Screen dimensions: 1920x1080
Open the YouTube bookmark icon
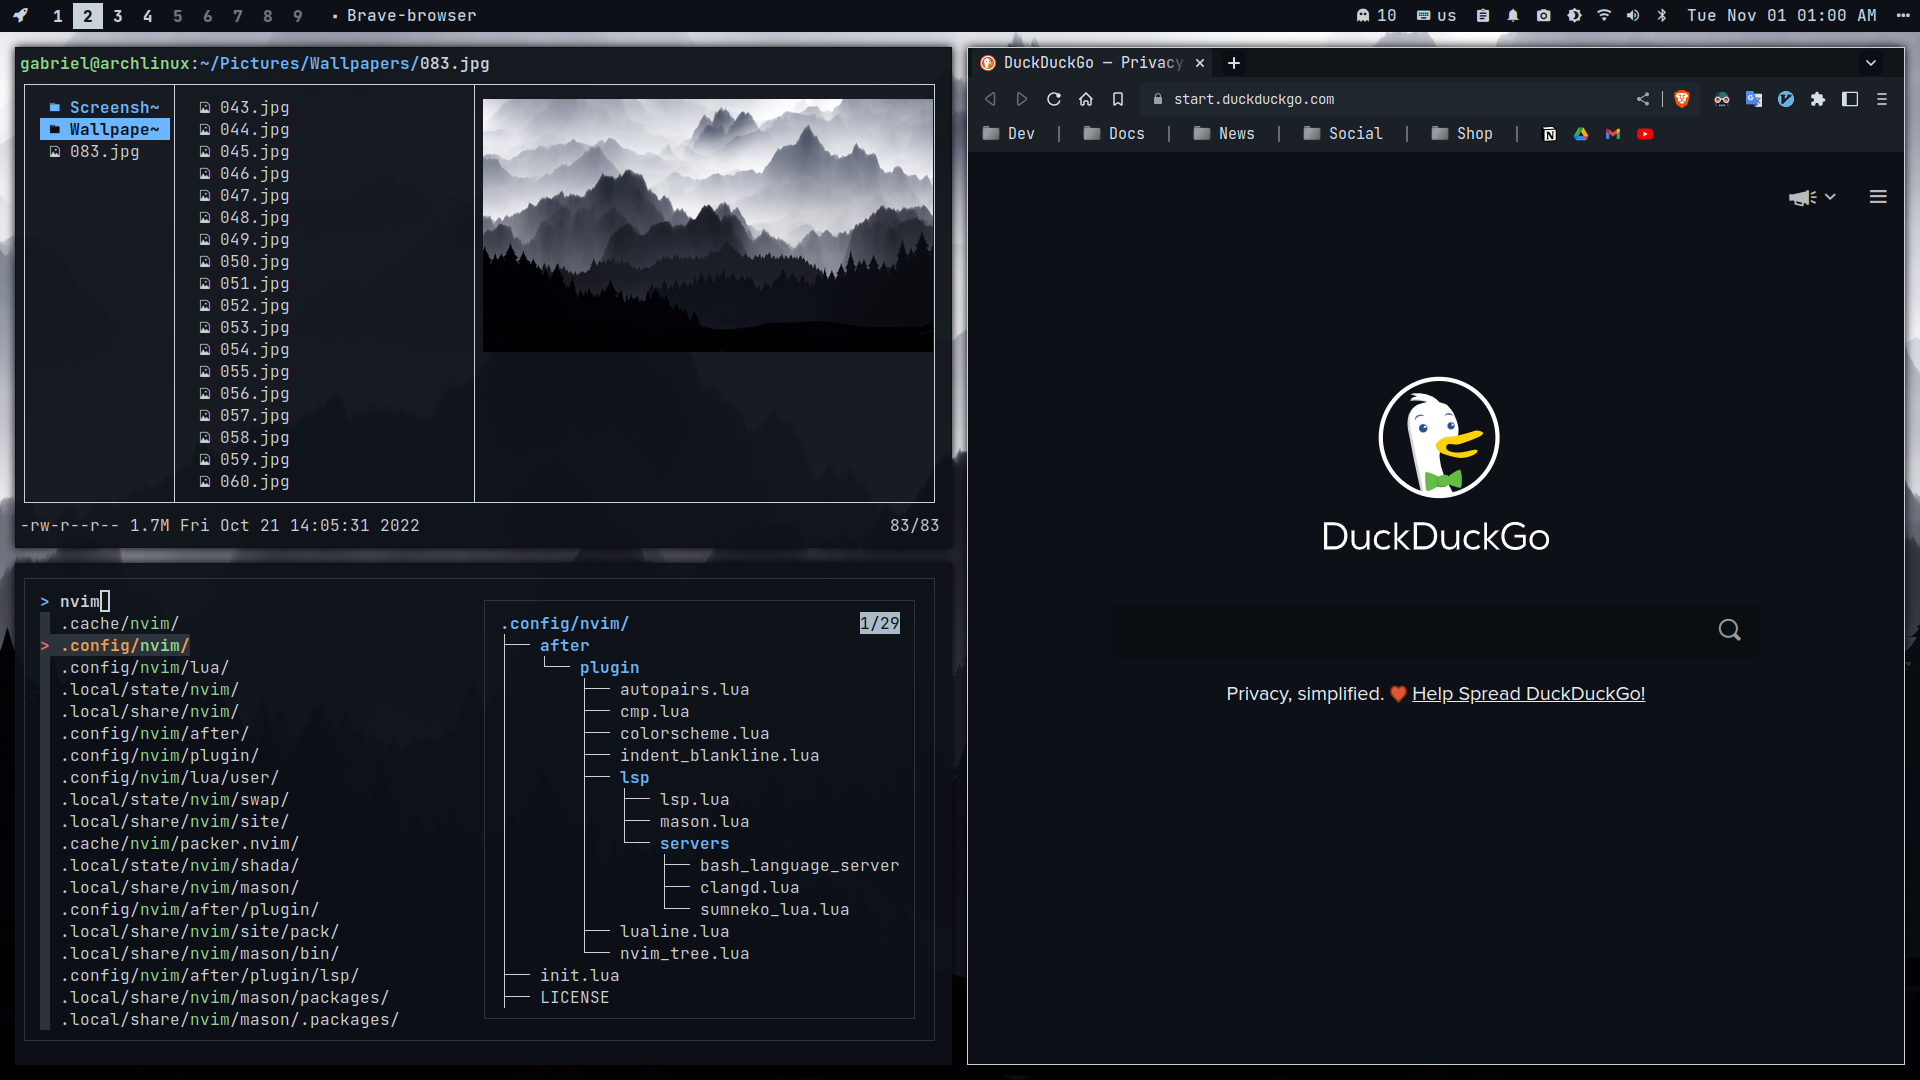tap(1645, 134)
